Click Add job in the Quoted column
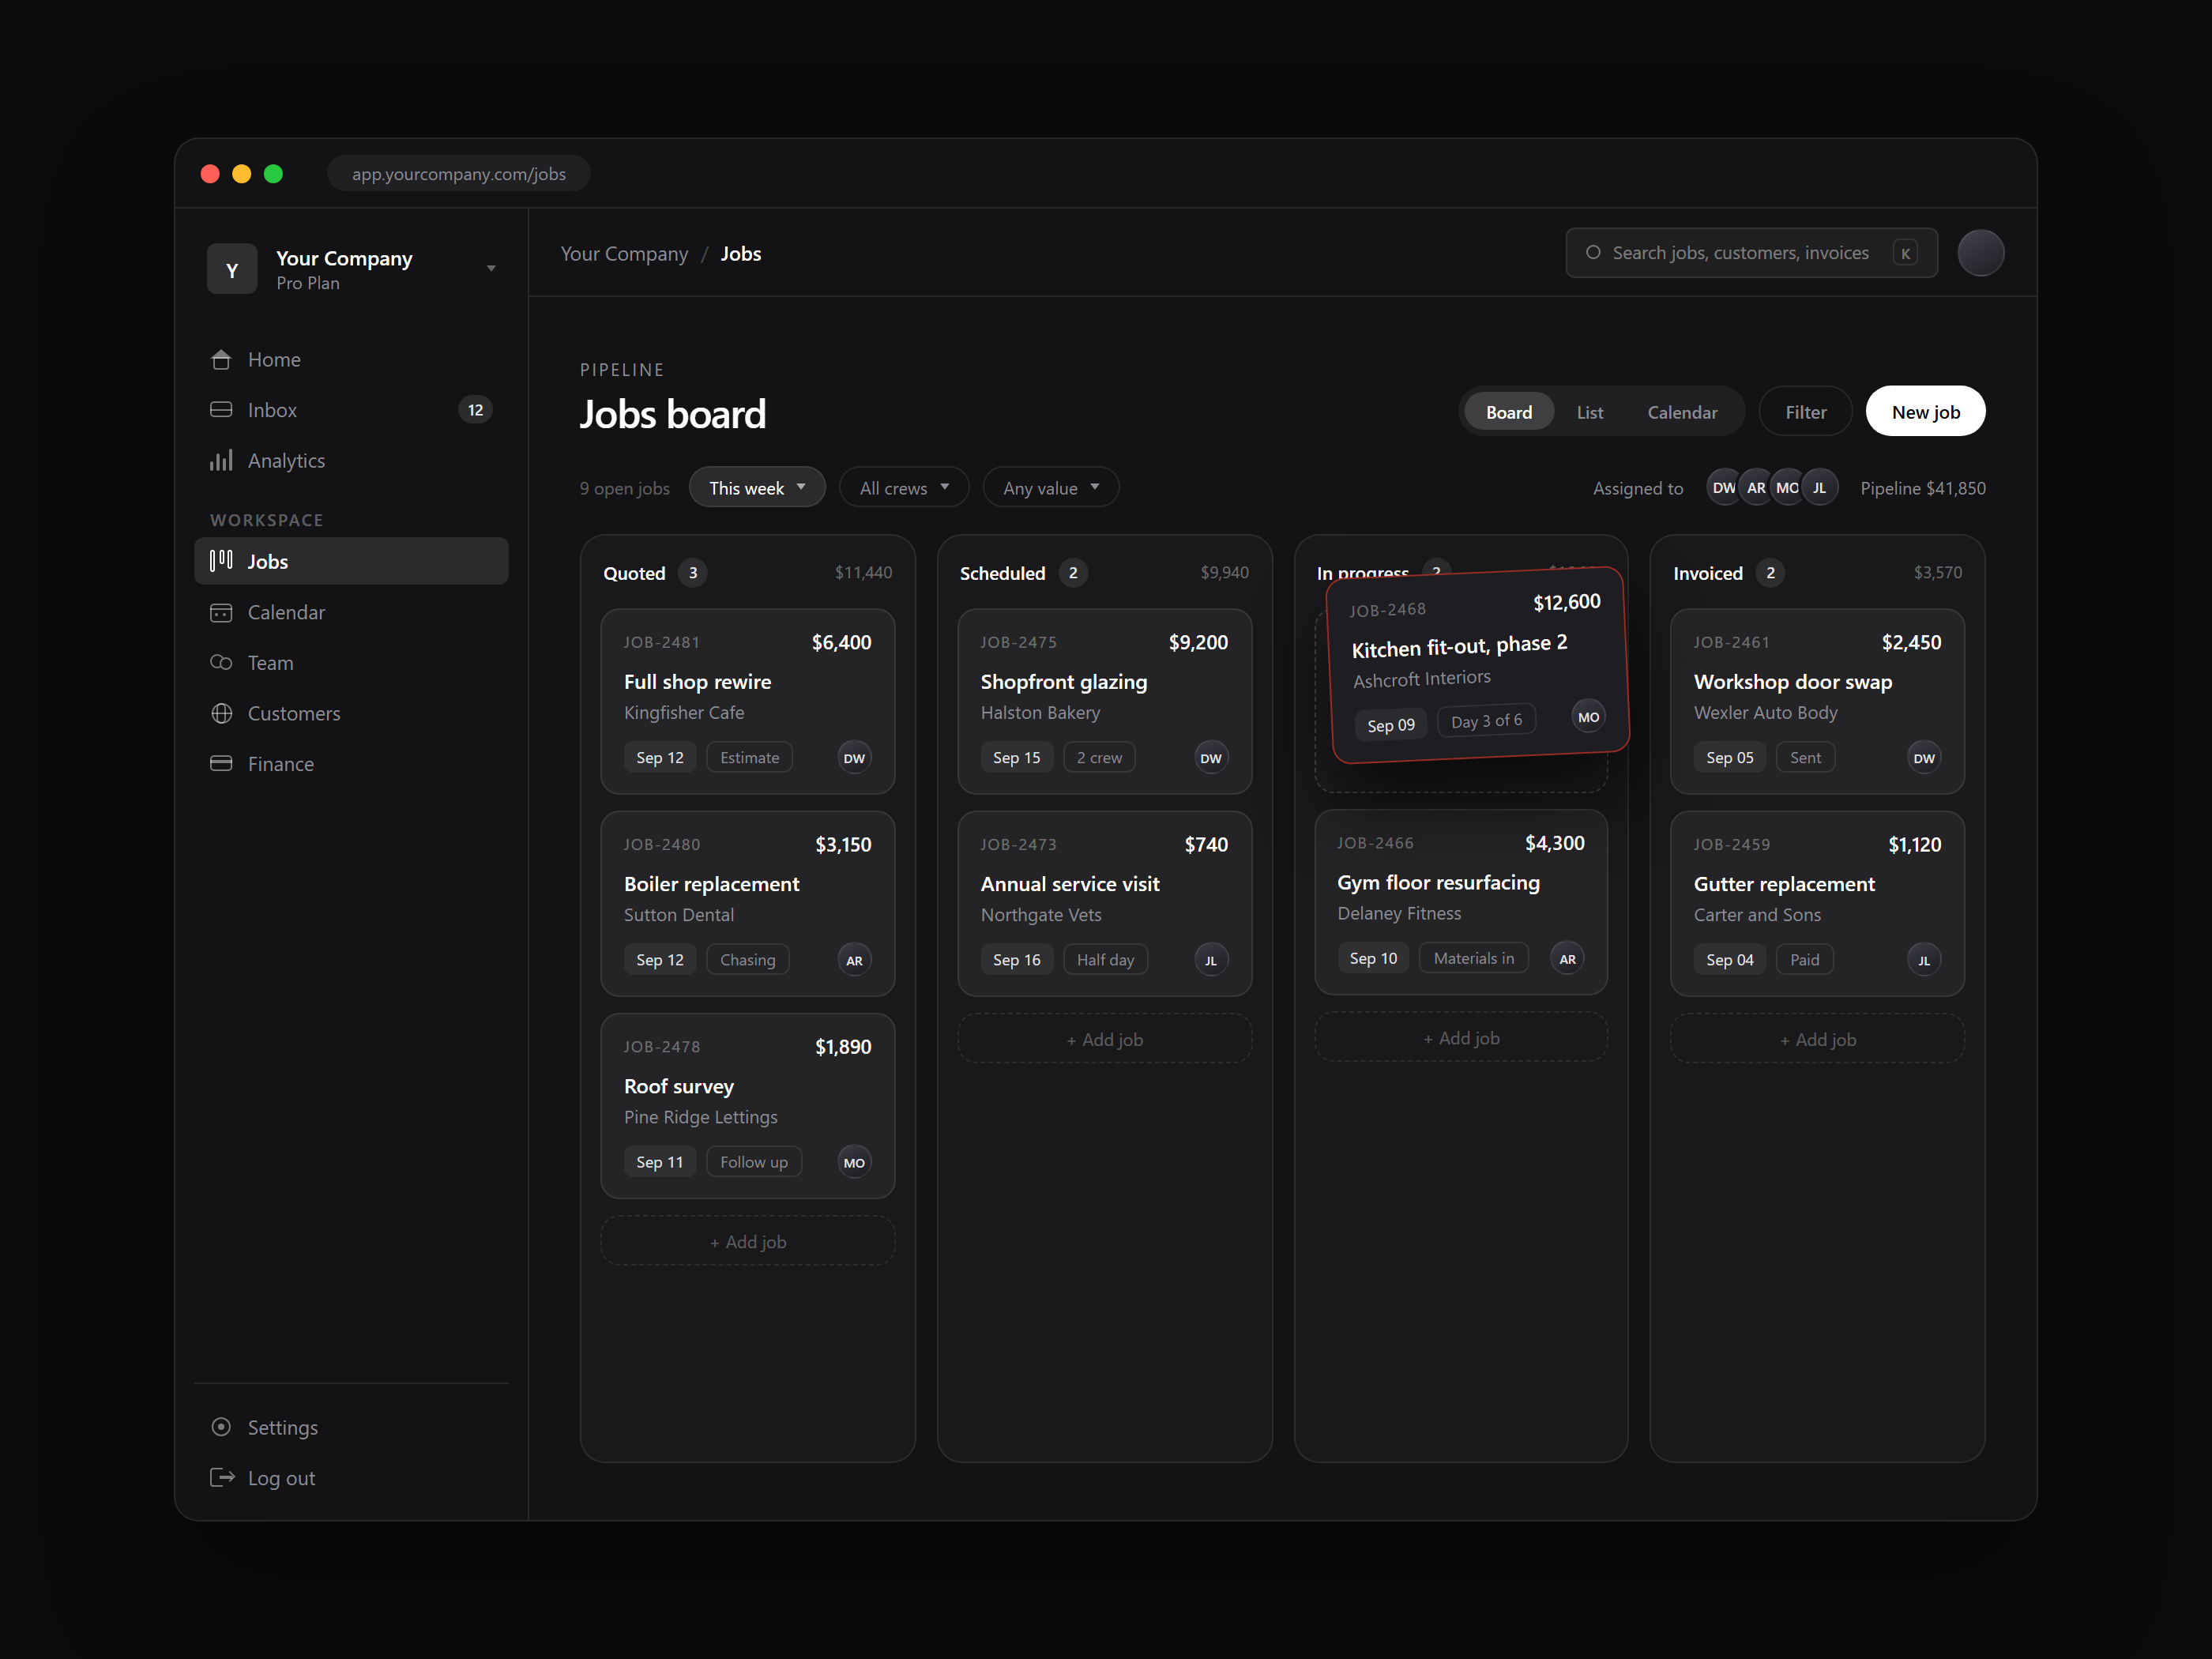2212x1659 pixels. [x=748, y=1241]
